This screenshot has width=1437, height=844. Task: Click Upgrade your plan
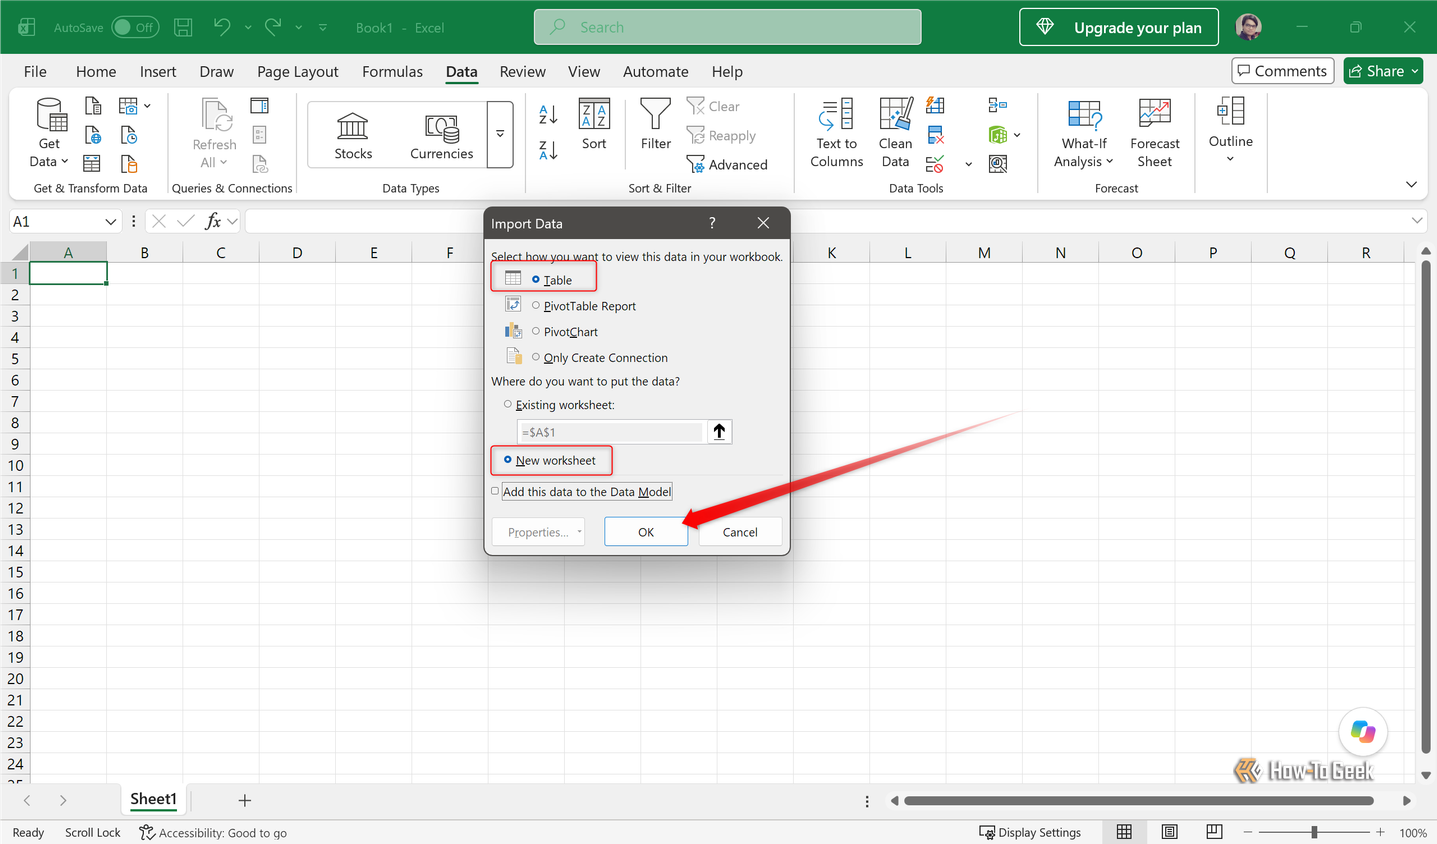pyautogui.click(x=1119, y=27)
